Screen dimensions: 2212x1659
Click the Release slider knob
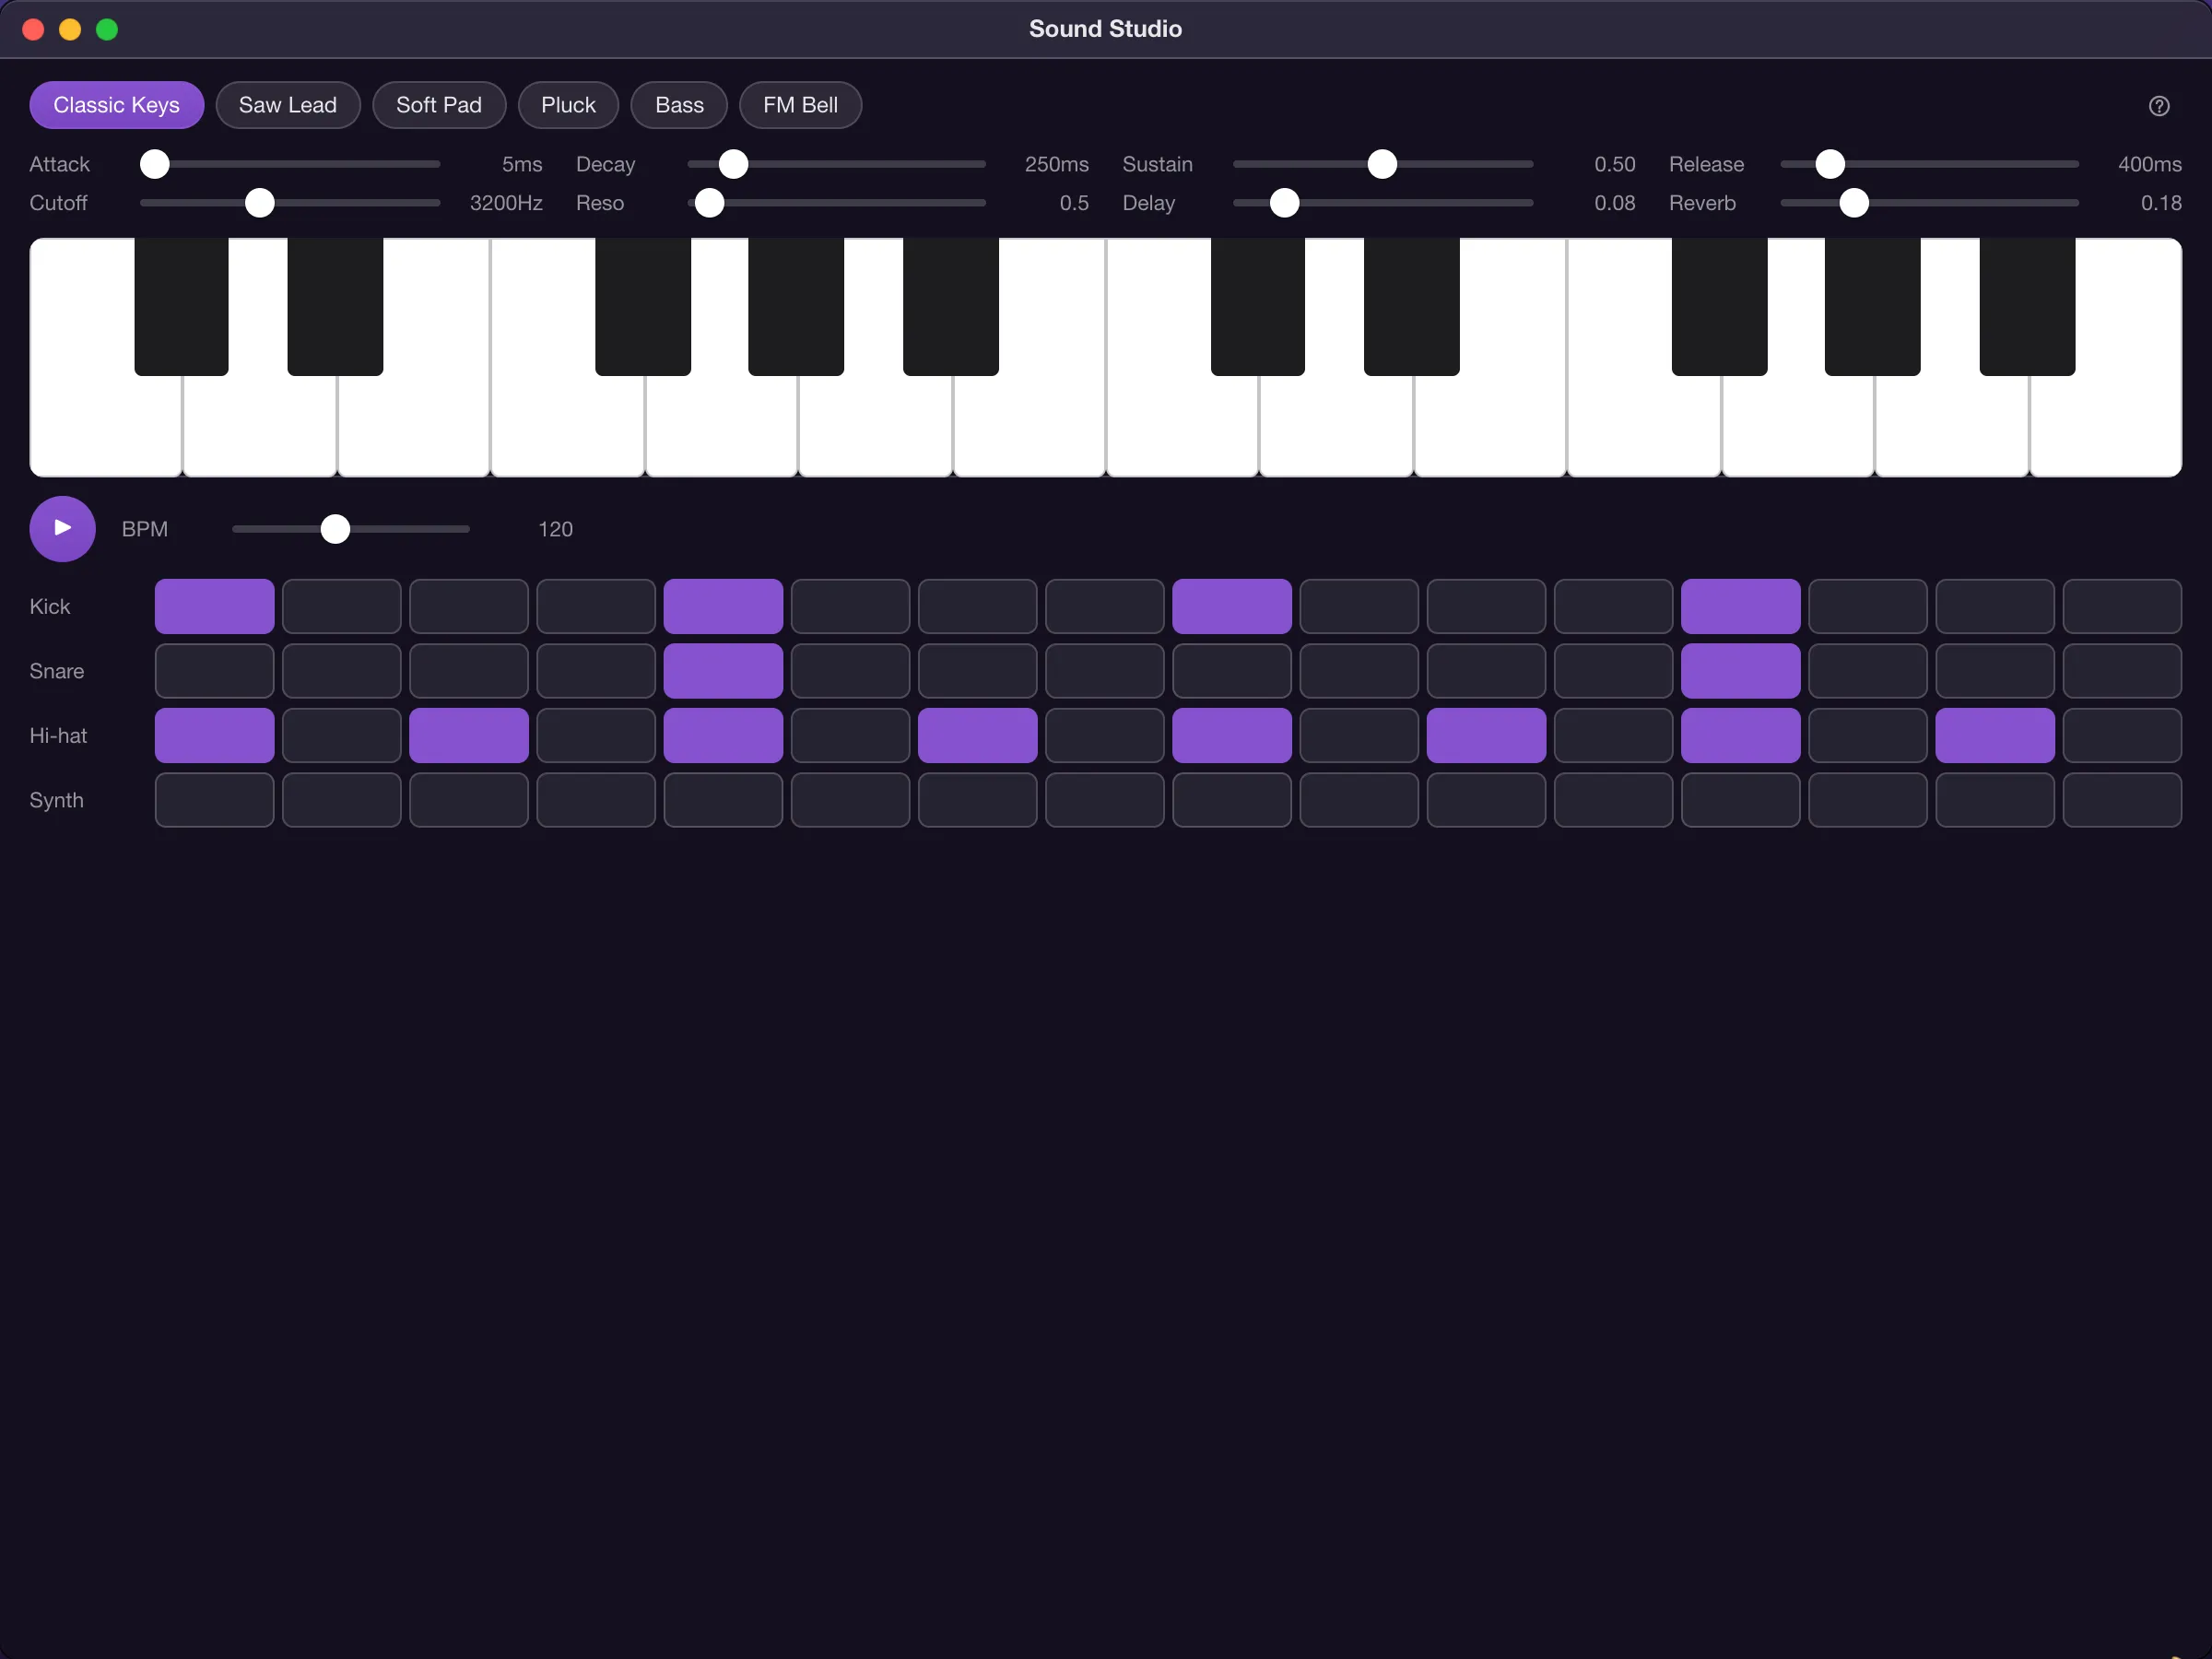pyautogui.click(x=1830, y=164)
